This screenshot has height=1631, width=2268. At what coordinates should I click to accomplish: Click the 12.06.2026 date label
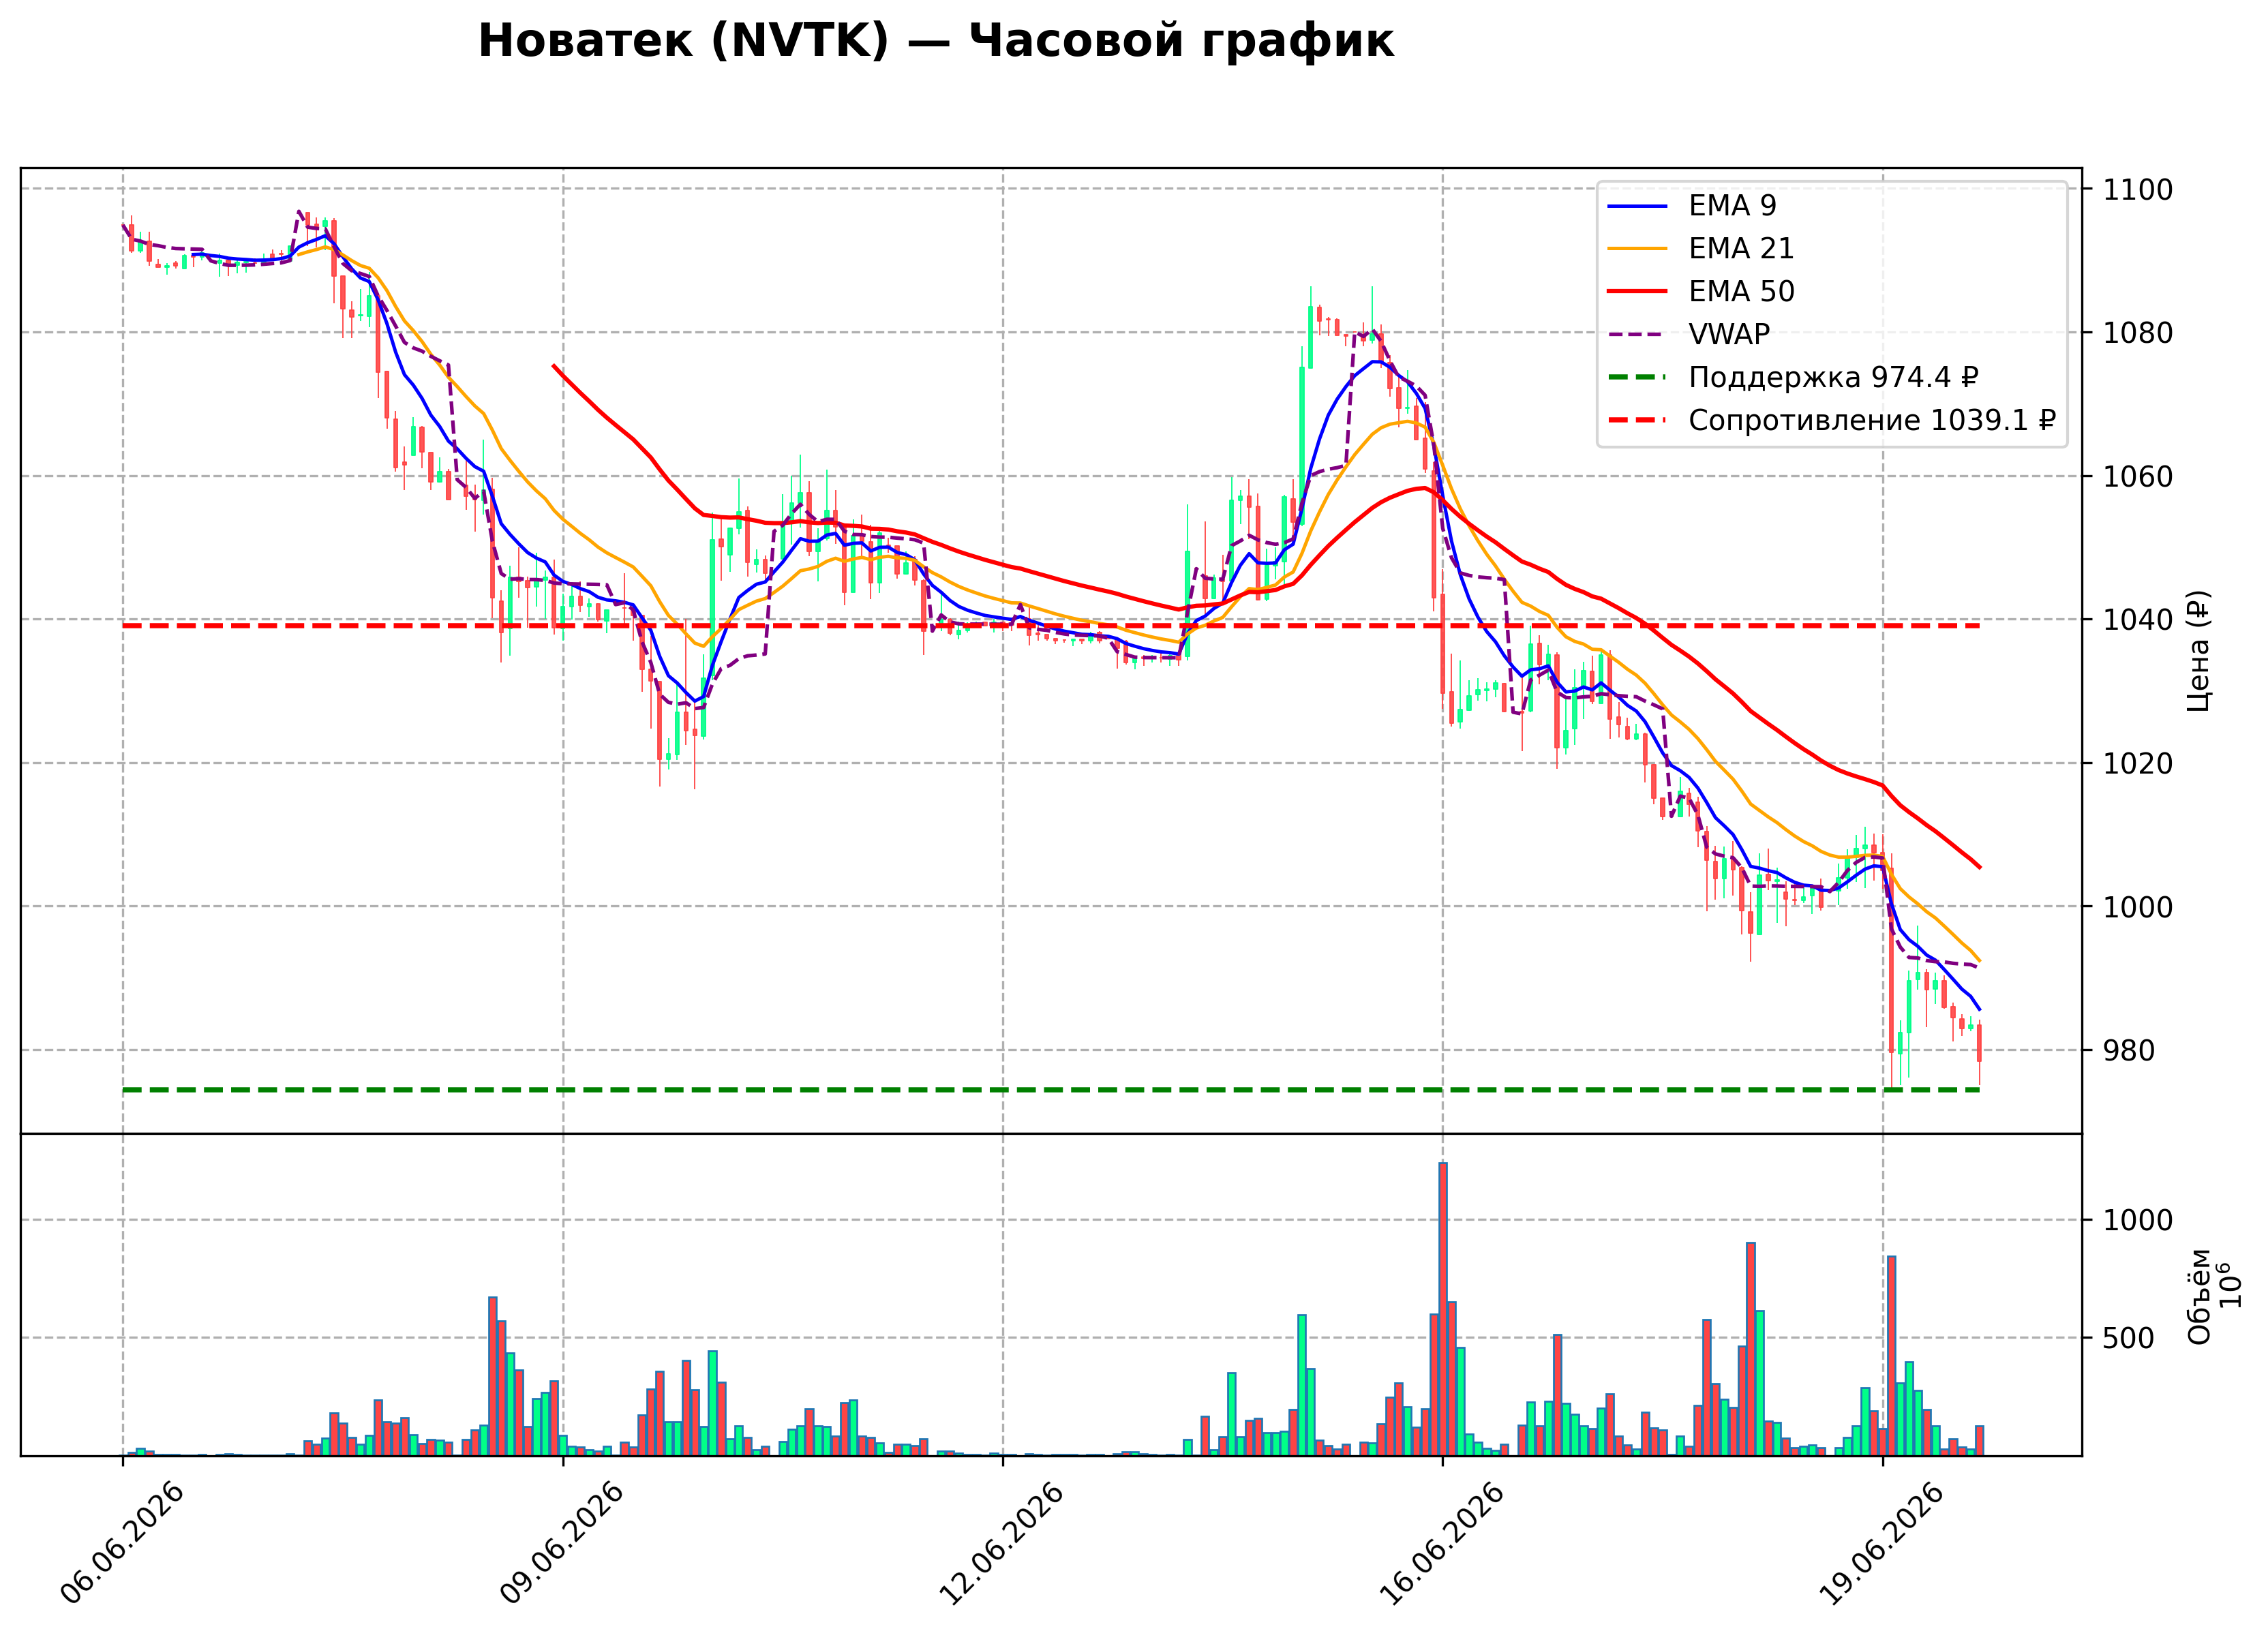[x=1002, y=1543]
